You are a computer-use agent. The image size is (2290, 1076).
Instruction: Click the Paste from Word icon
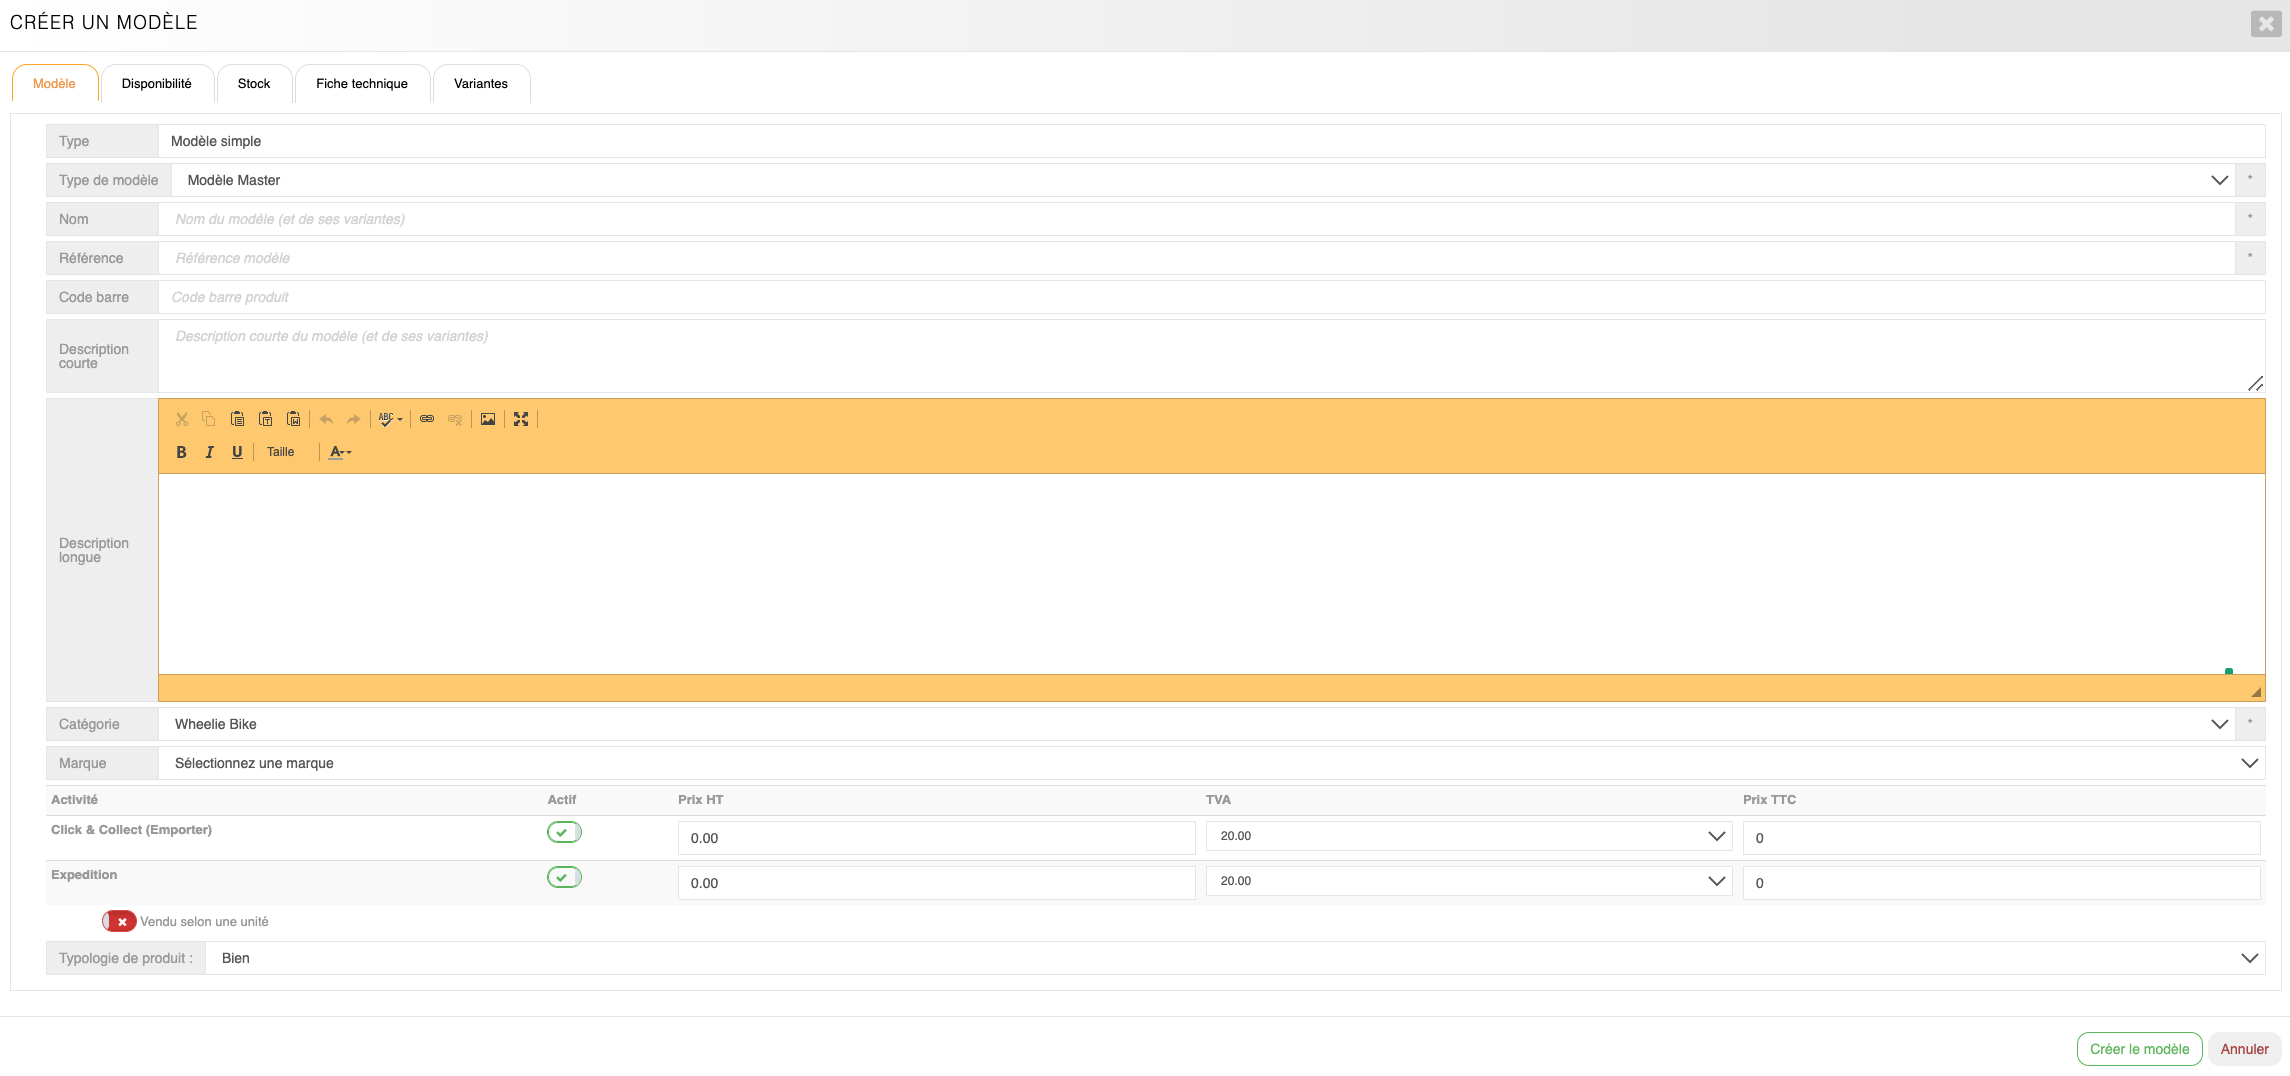(294, 419)
